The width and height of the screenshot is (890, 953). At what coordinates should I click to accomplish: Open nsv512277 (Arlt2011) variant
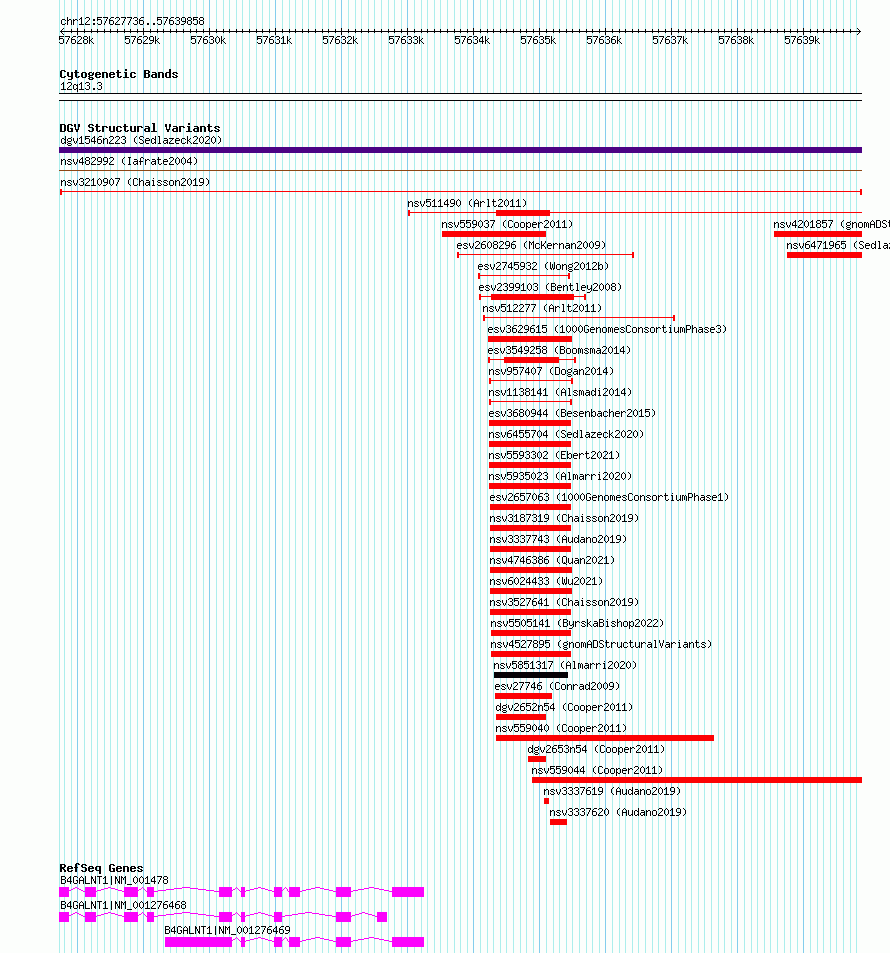(542, 309)
